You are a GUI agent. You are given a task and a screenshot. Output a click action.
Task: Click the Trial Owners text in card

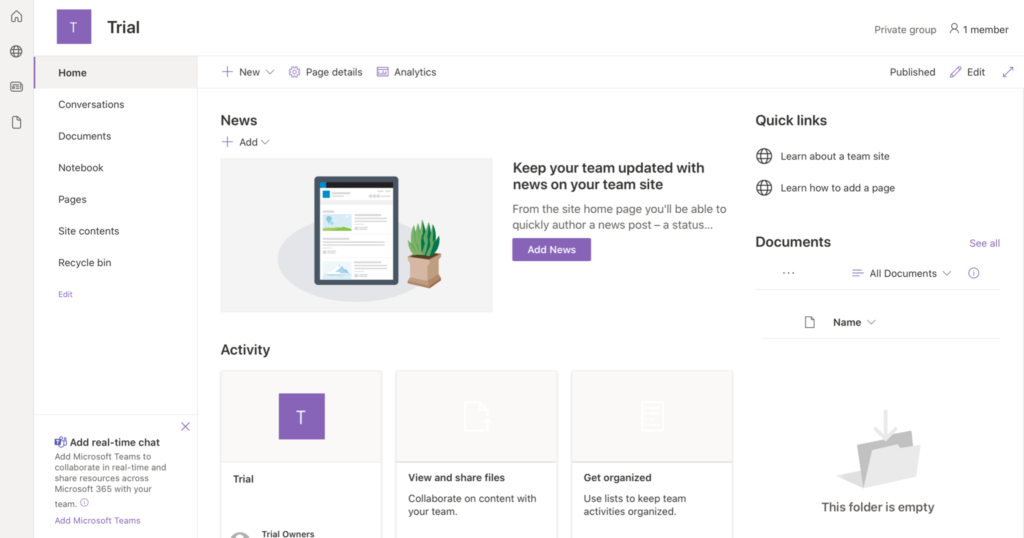(288, 533)
